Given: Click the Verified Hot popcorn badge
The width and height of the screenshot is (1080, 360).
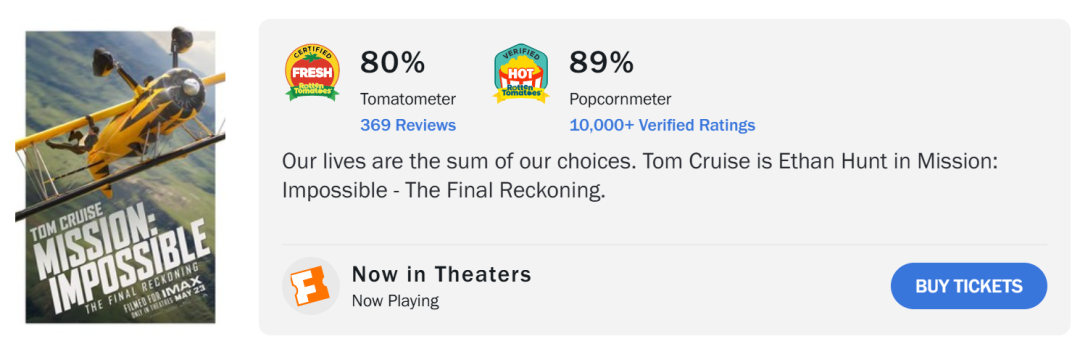Looking at the screenshot, I should click(521, 74).
